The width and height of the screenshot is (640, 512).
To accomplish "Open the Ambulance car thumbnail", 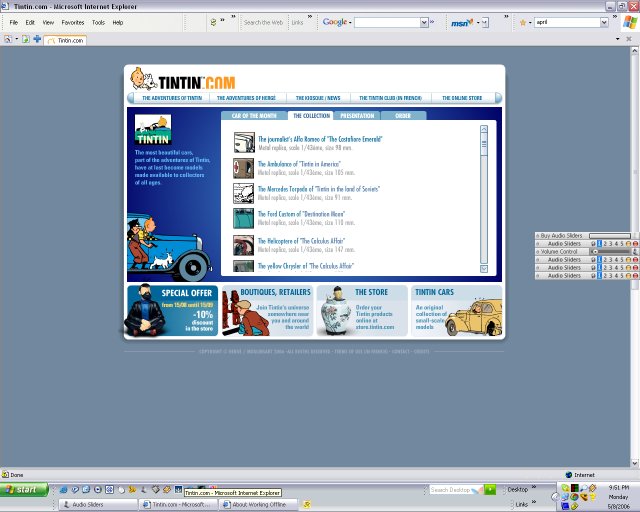I will 244,168.
